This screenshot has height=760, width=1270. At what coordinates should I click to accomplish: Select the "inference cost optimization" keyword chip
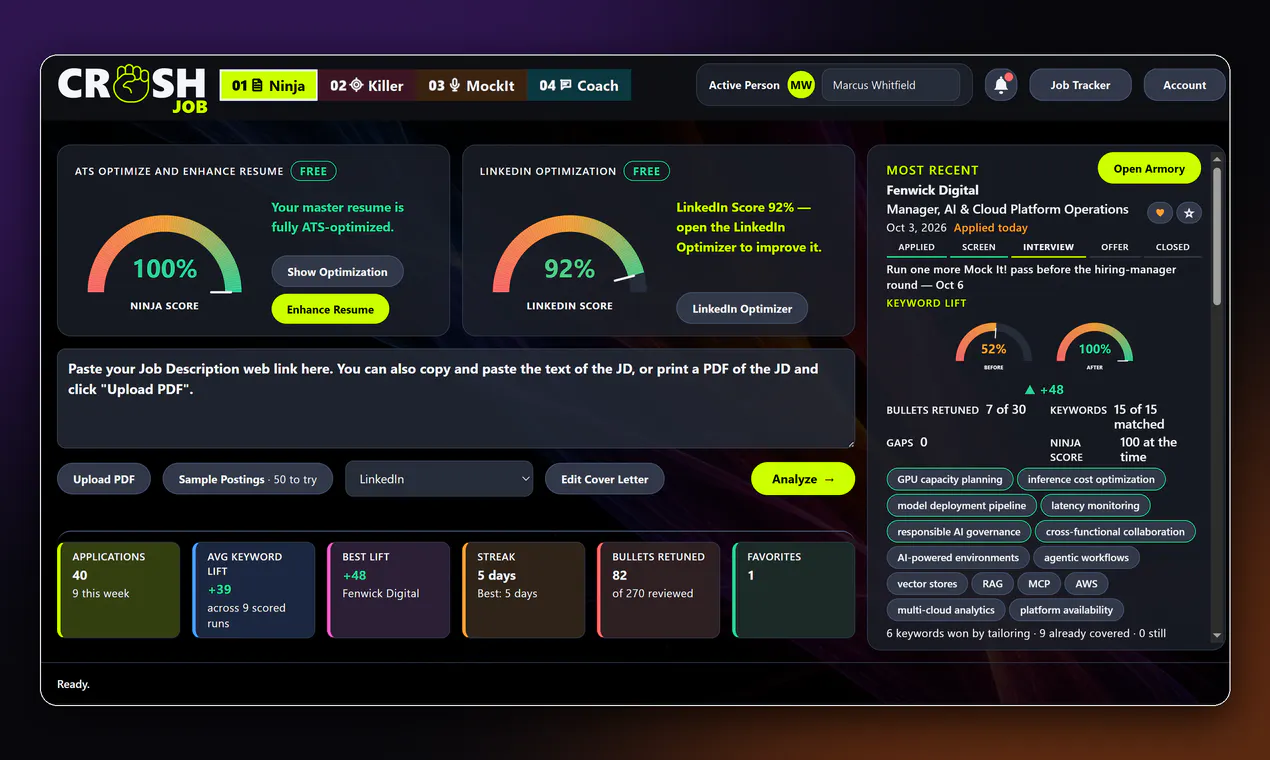pos(1091,479)
